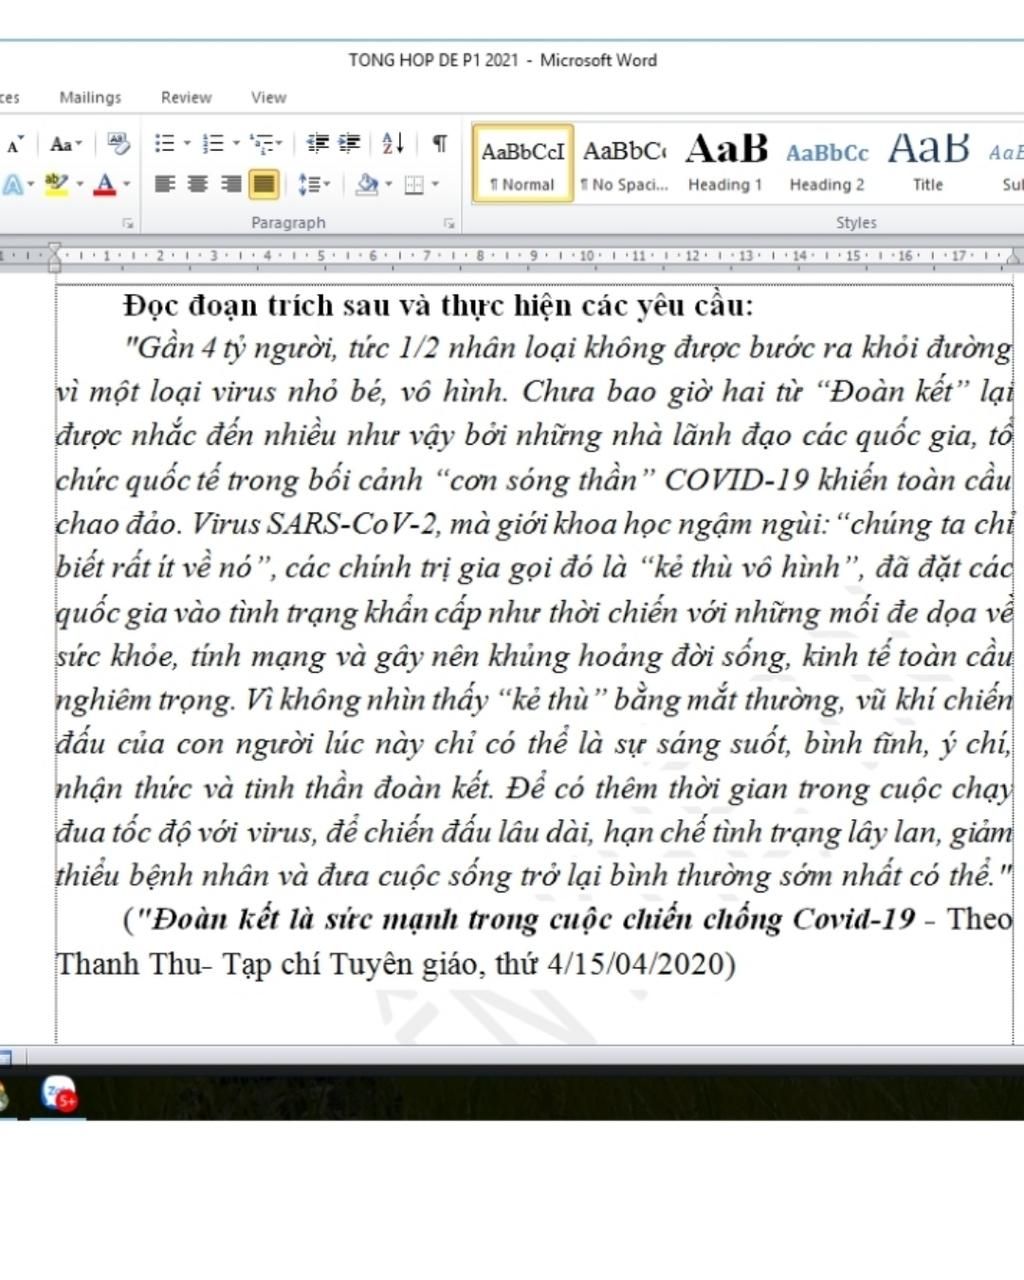Toggle Align Text Right
The width and height of the screenshot is (1024, 1280).
[x=231, y=184]
